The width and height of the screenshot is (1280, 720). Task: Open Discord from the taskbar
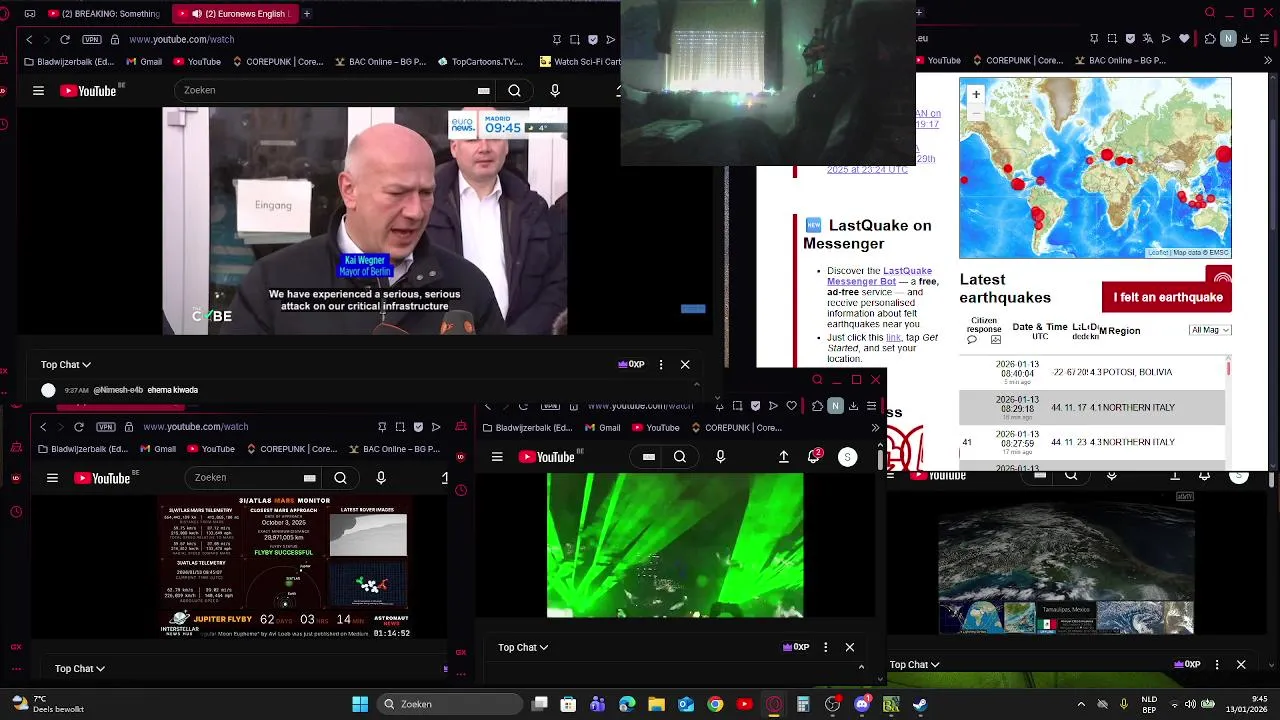click(862, 704)
